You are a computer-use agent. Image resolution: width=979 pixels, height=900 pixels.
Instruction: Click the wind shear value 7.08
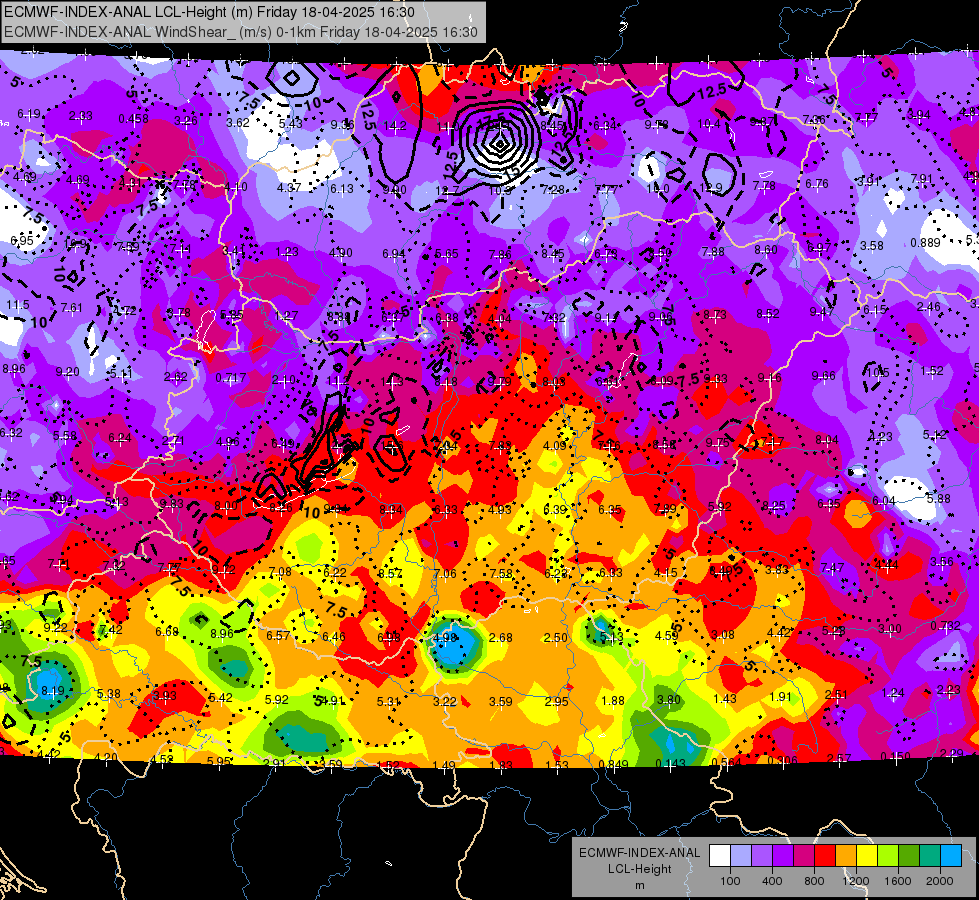pos(280,571)
